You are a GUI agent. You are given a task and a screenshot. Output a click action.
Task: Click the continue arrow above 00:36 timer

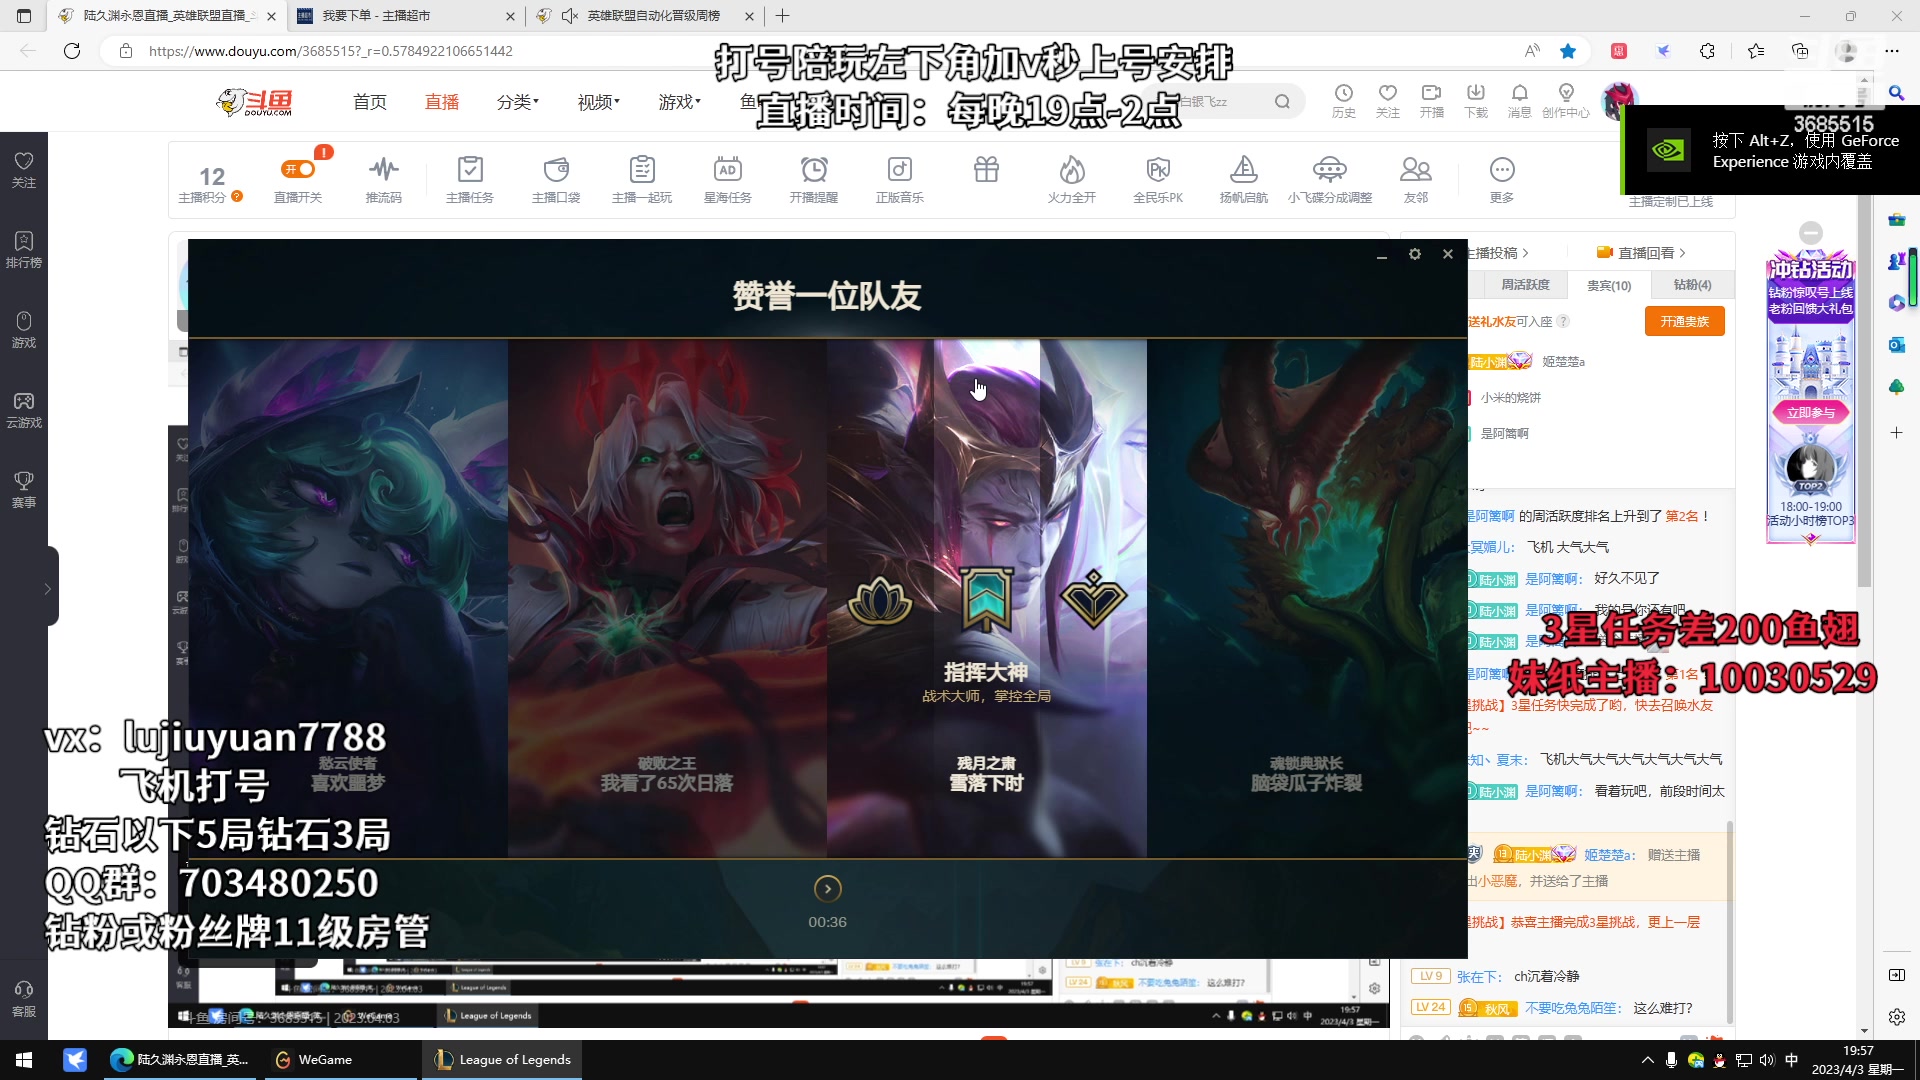(x=828, y=889)
